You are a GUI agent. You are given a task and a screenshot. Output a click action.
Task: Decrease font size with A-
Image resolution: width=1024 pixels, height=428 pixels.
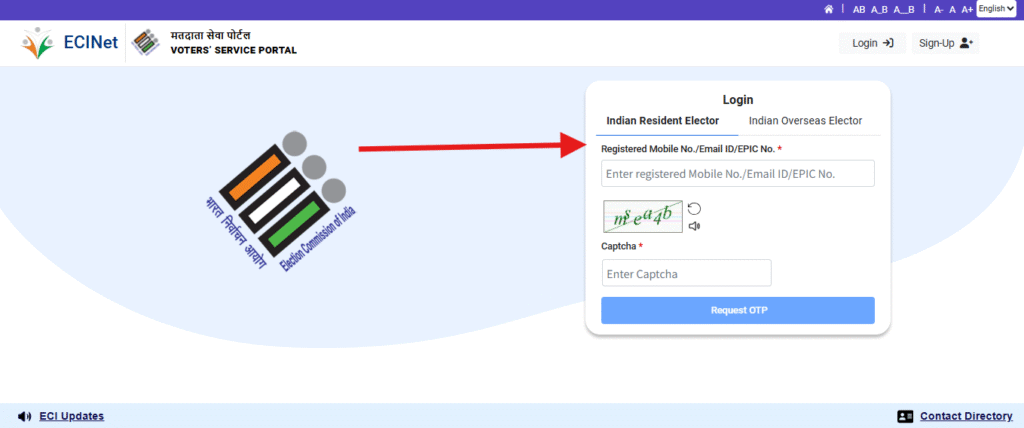click(x=939, y=9)
